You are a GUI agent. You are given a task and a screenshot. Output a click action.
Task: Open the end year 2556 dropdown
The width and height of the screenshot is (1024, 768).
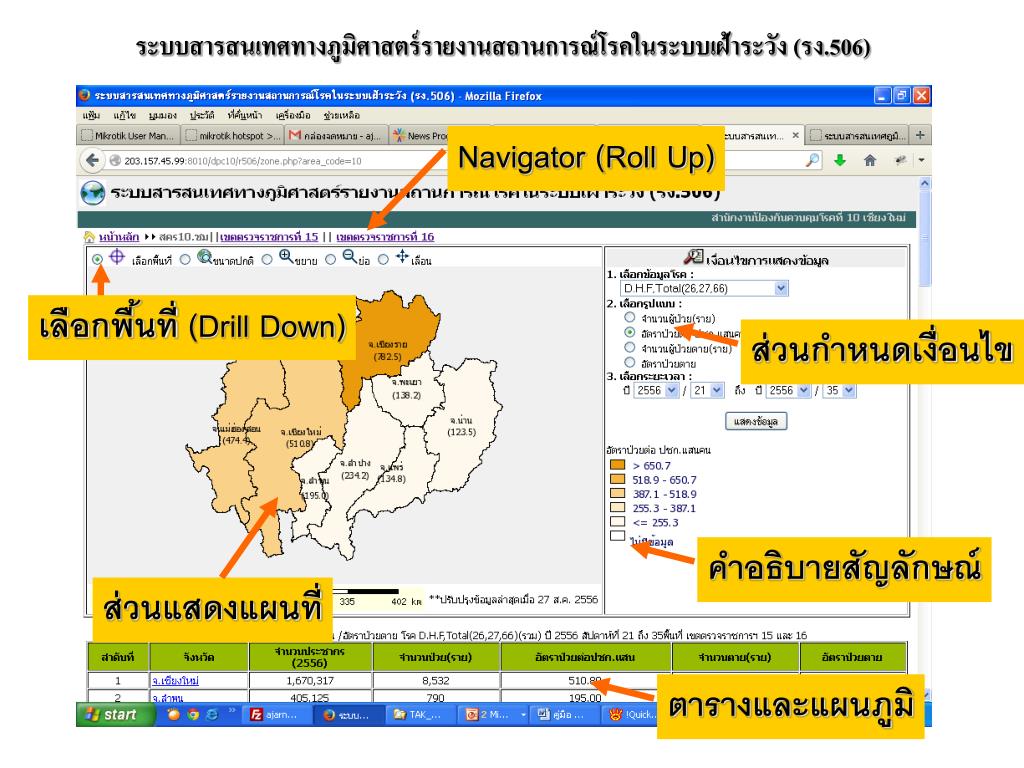788,391
